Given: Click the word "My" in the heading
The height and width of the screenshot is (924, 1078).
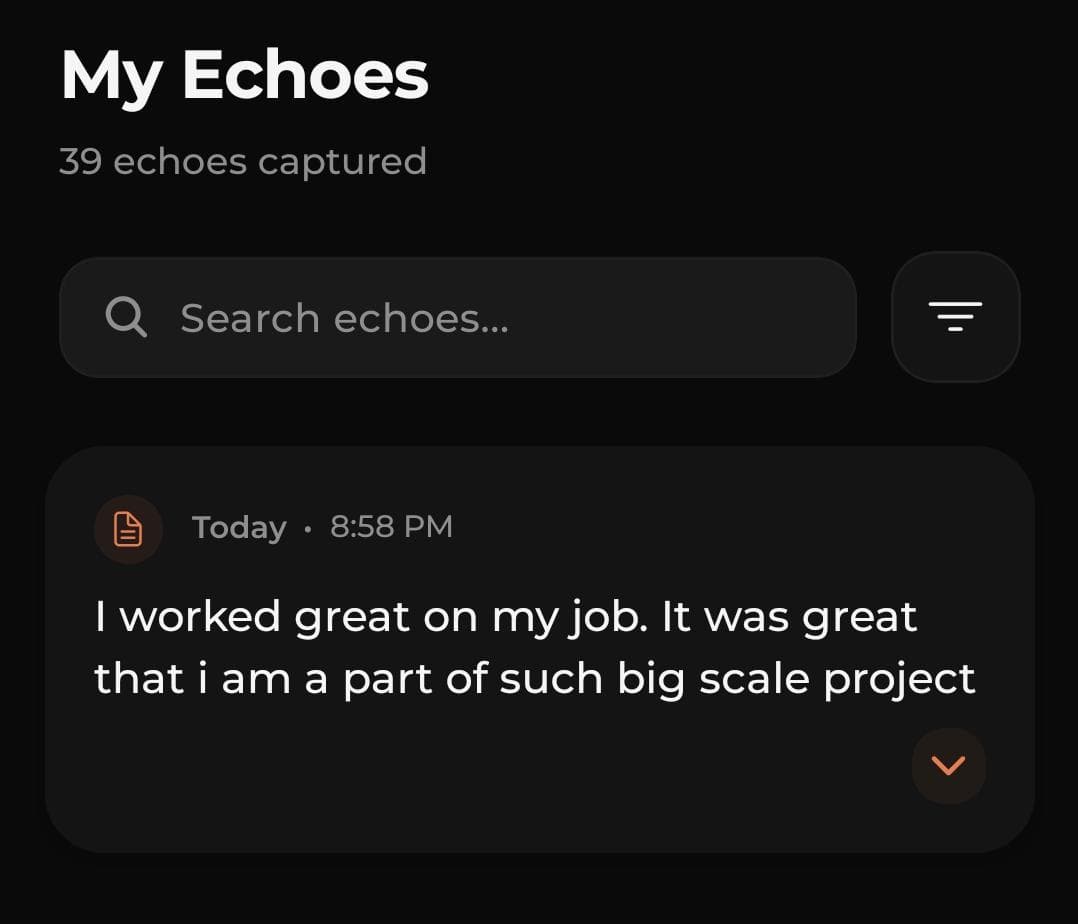Looking at the screenshot, I should click(x=110, y=78).
